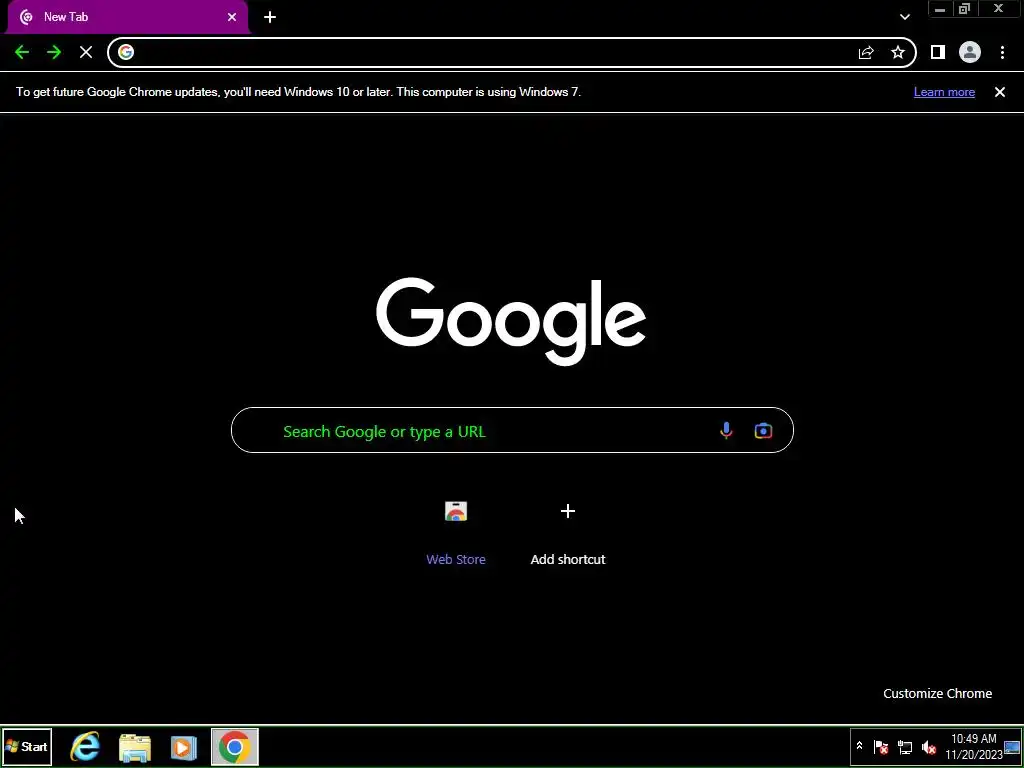Share this page icon in address bar
This screenshot has width=1024, height=768.
tap(866, 52)
